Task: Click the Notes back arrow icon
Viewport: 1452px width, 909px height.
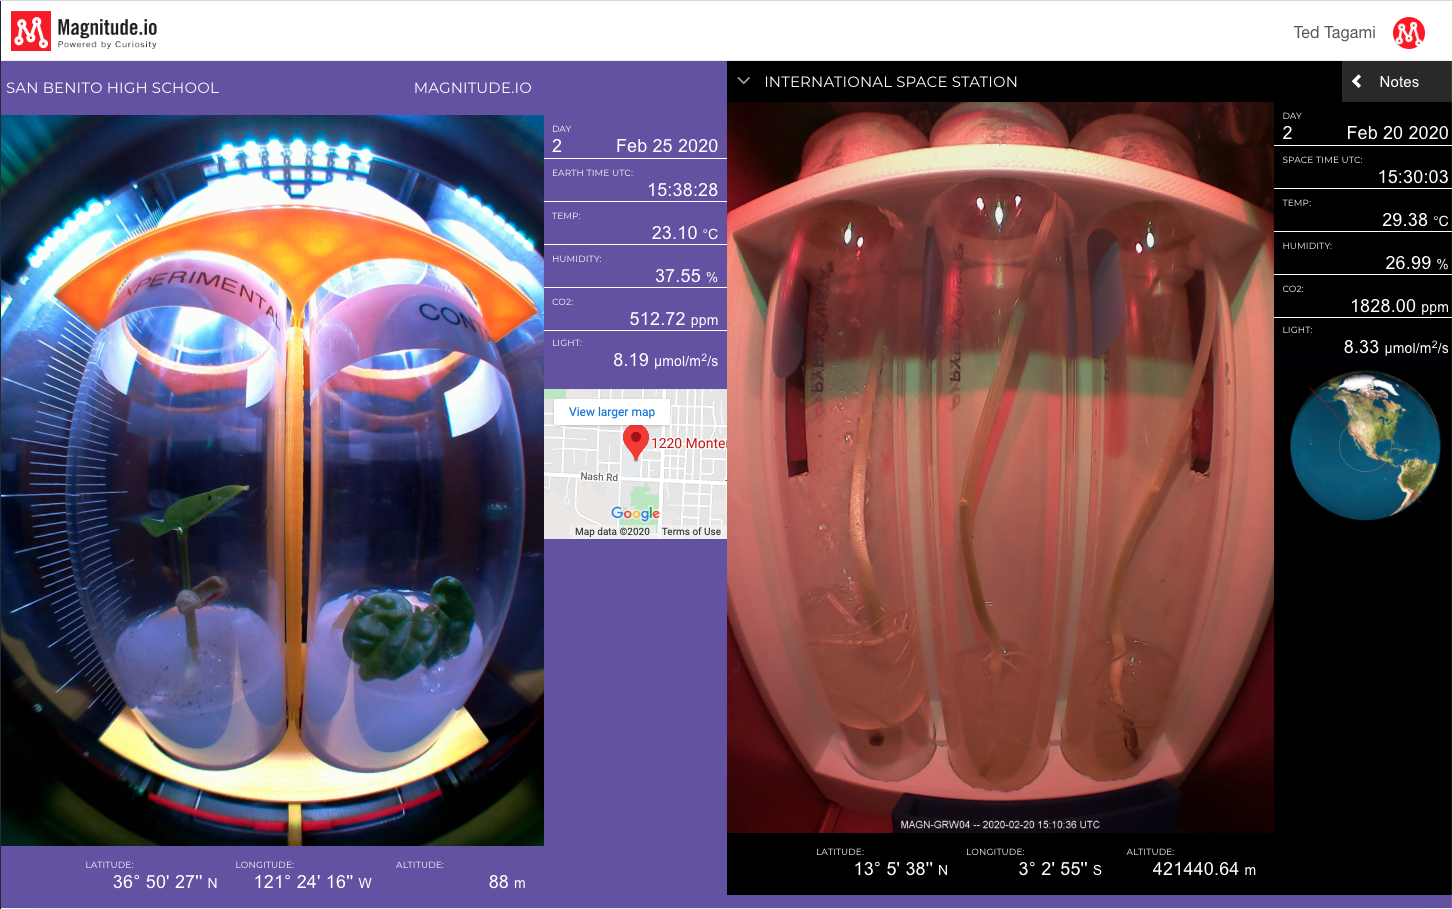Action: [1357, 82]
